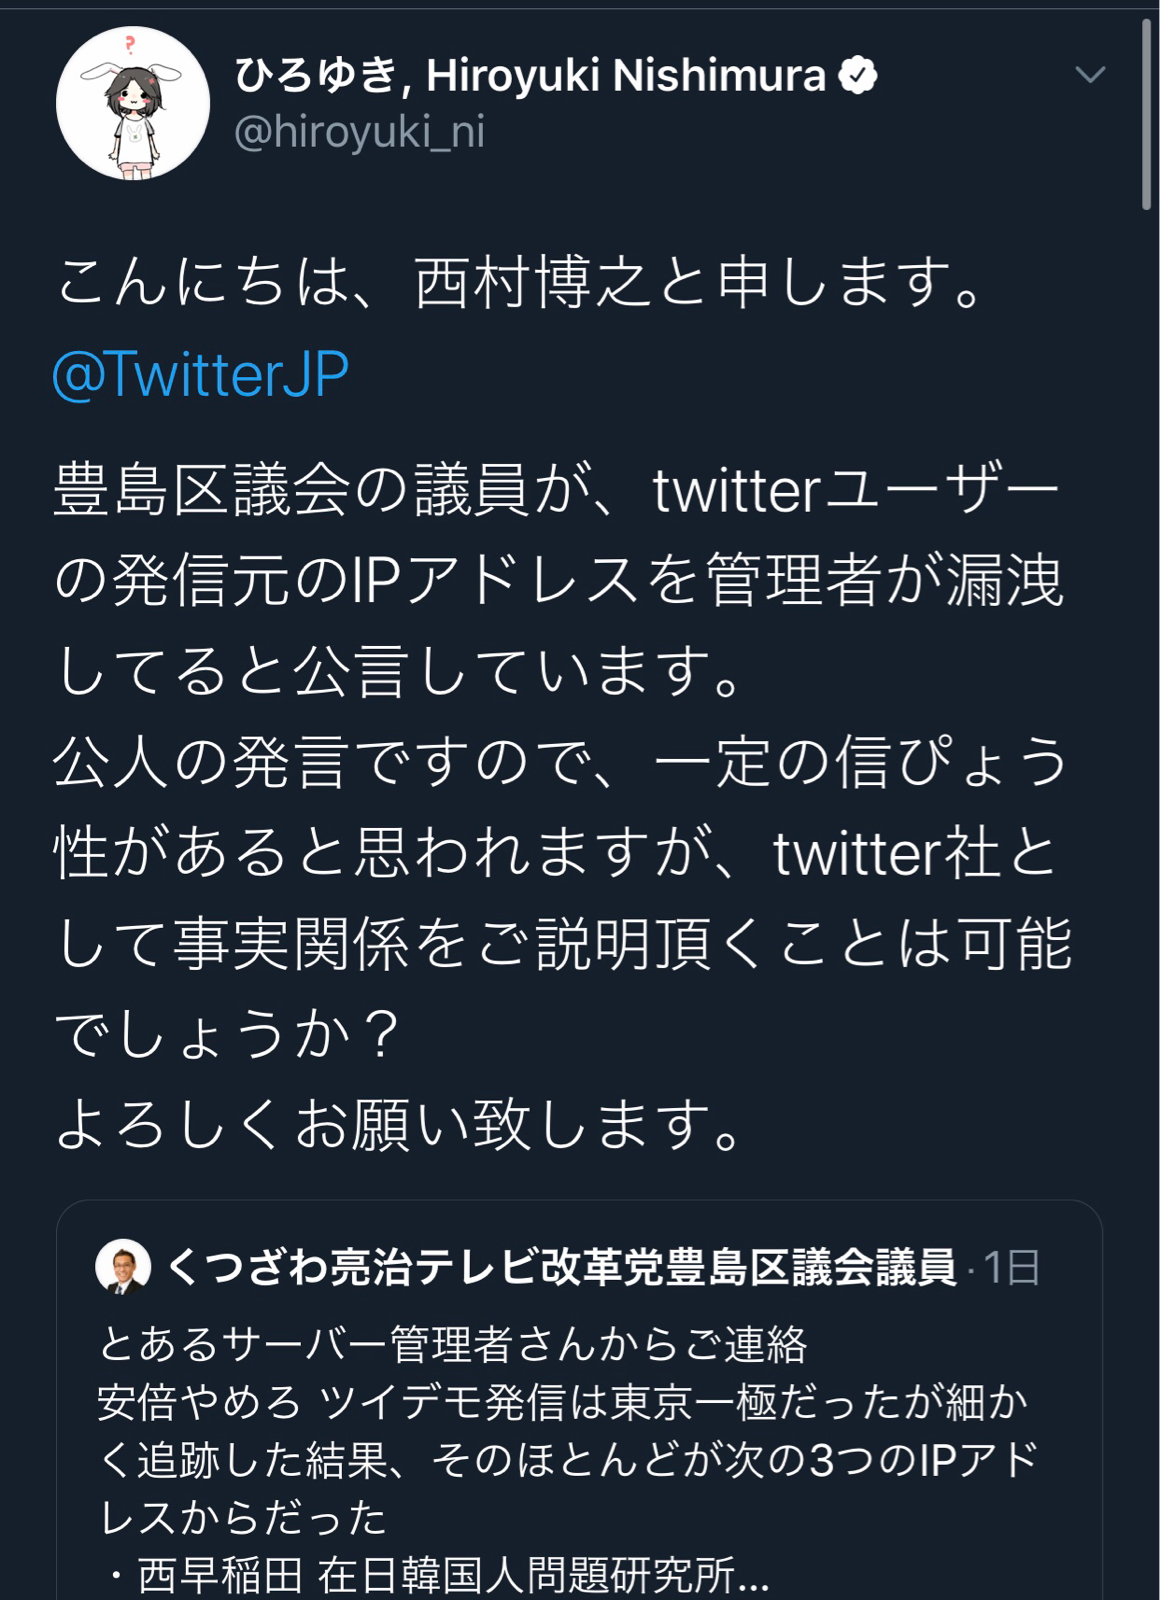
Task: Click the @hiroyuki_ni handle
Action: pos(359,131)
